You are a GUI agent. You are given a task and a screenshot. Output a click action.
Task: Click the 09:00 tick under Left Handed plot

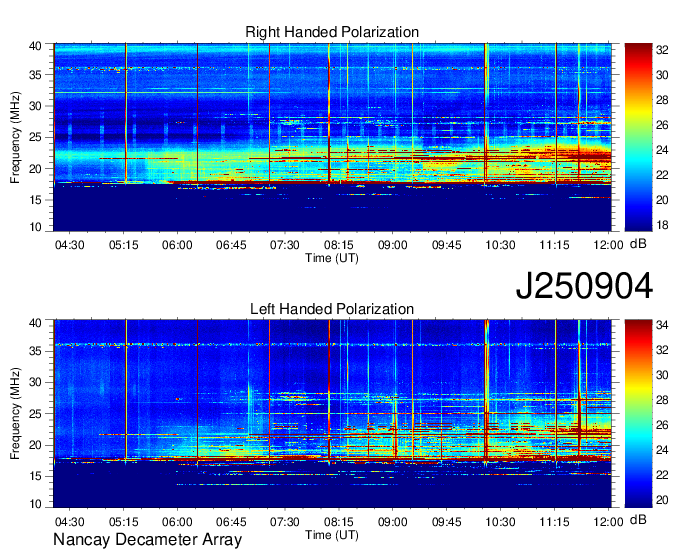pyautogui.click(x=392, y=522)
